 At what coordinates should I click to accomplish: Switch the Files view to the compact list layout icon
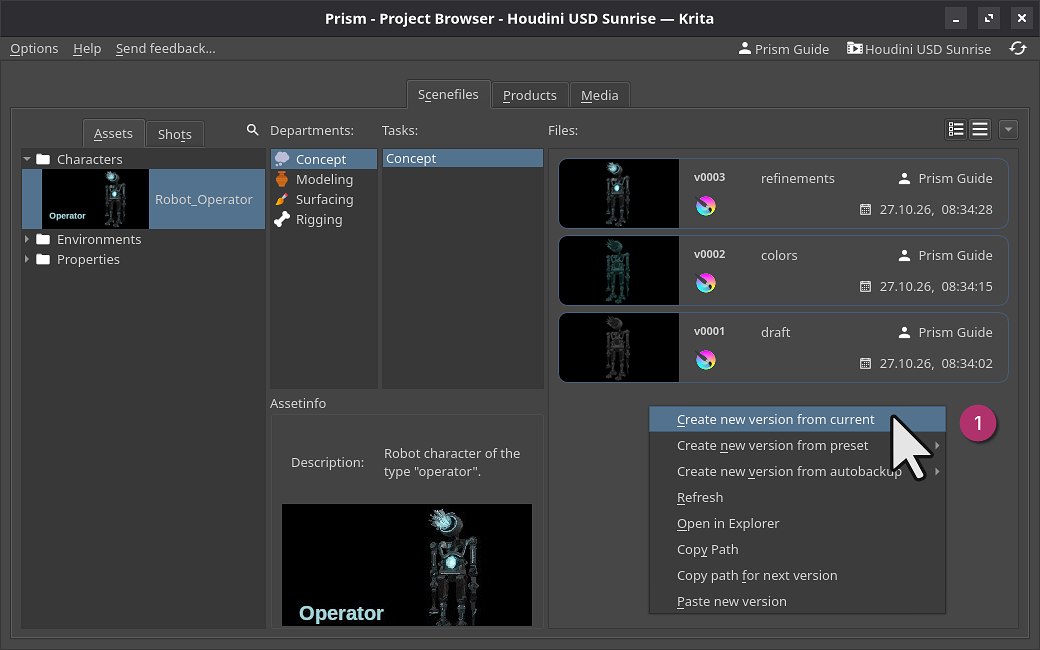pyautogui.click(x=980, y=129)
